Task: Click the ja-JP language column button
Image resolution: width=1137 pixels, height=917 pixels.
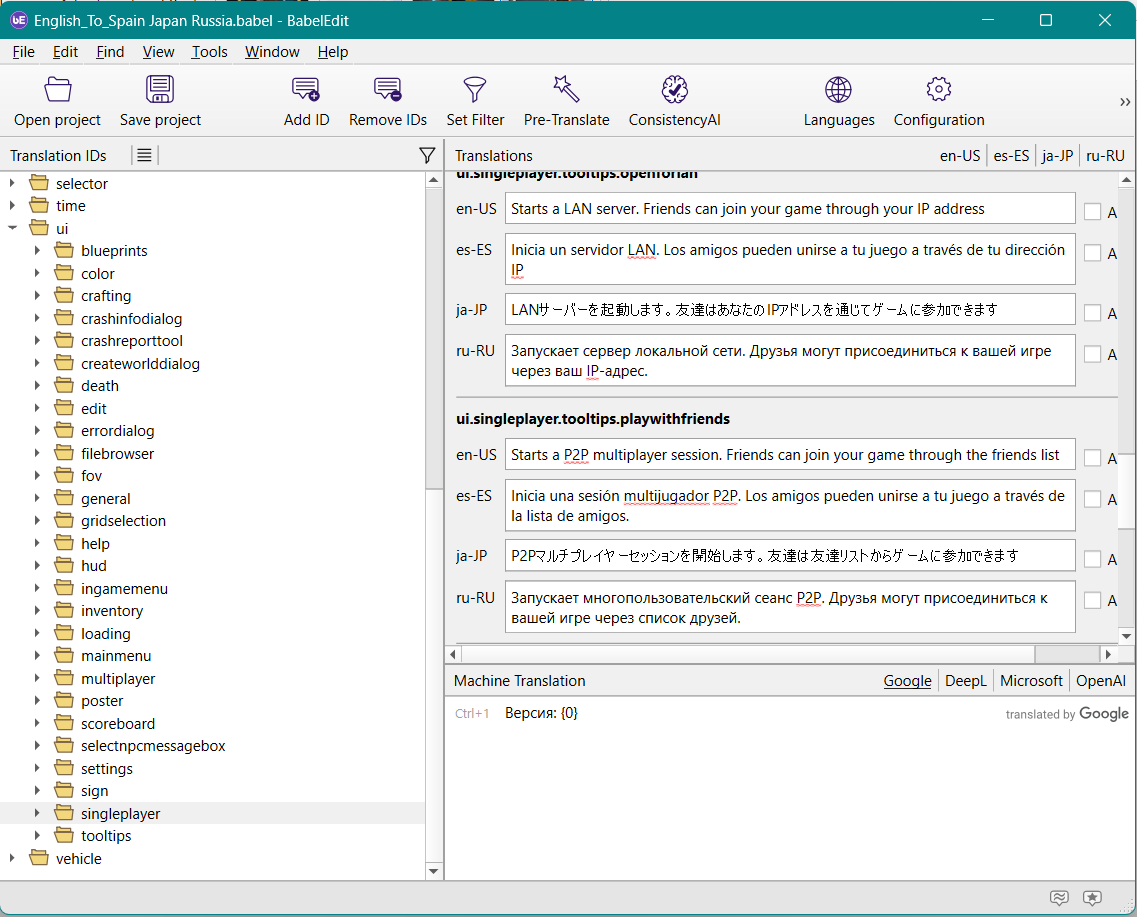Action: click(x=1057, y=155)
